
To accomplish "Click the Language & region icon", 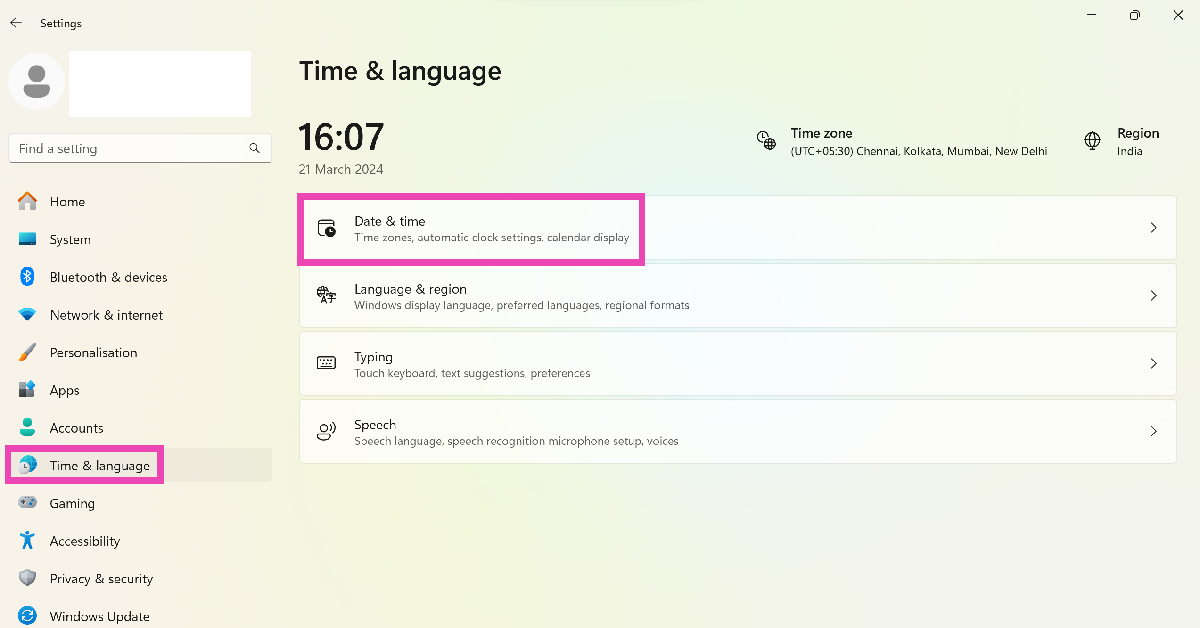I will 326,295.
